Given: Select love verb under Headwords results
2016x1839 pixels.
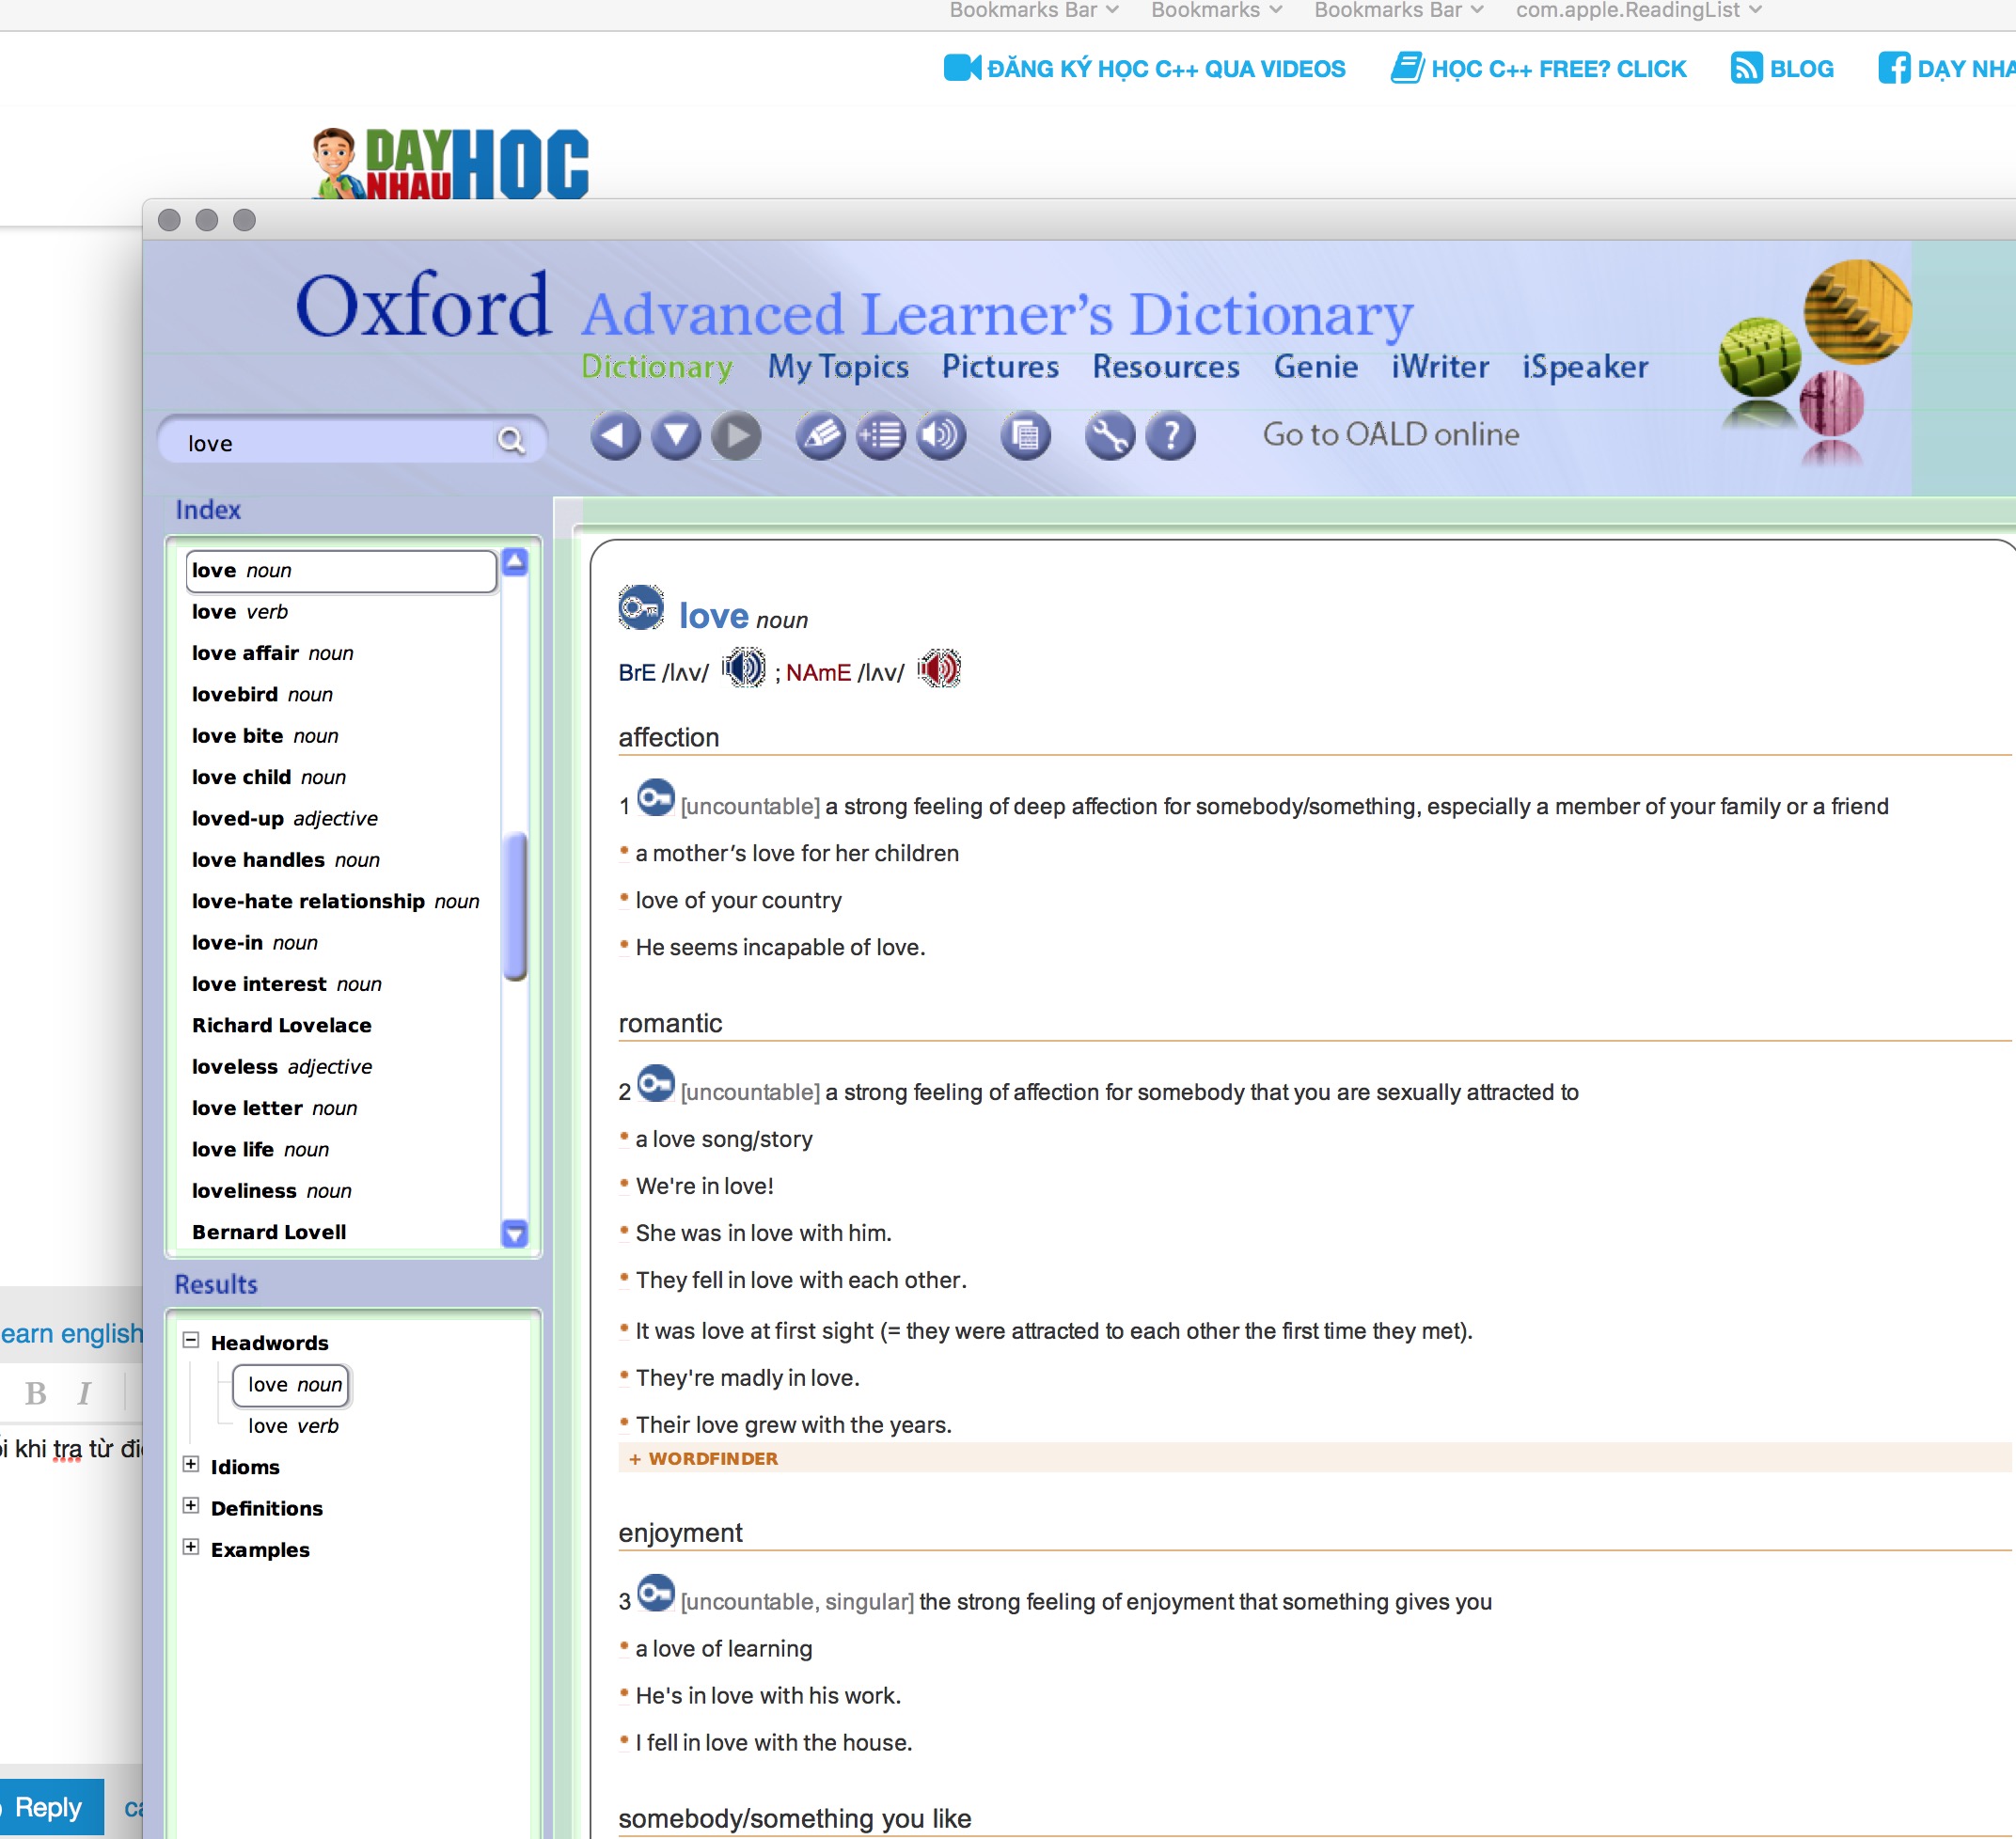Looking at the screenshot, I should (293, 1426).
